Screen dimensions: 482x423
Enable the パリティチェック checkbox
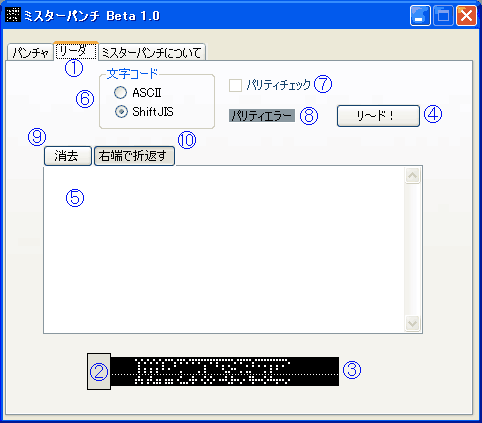coord(235,85)
